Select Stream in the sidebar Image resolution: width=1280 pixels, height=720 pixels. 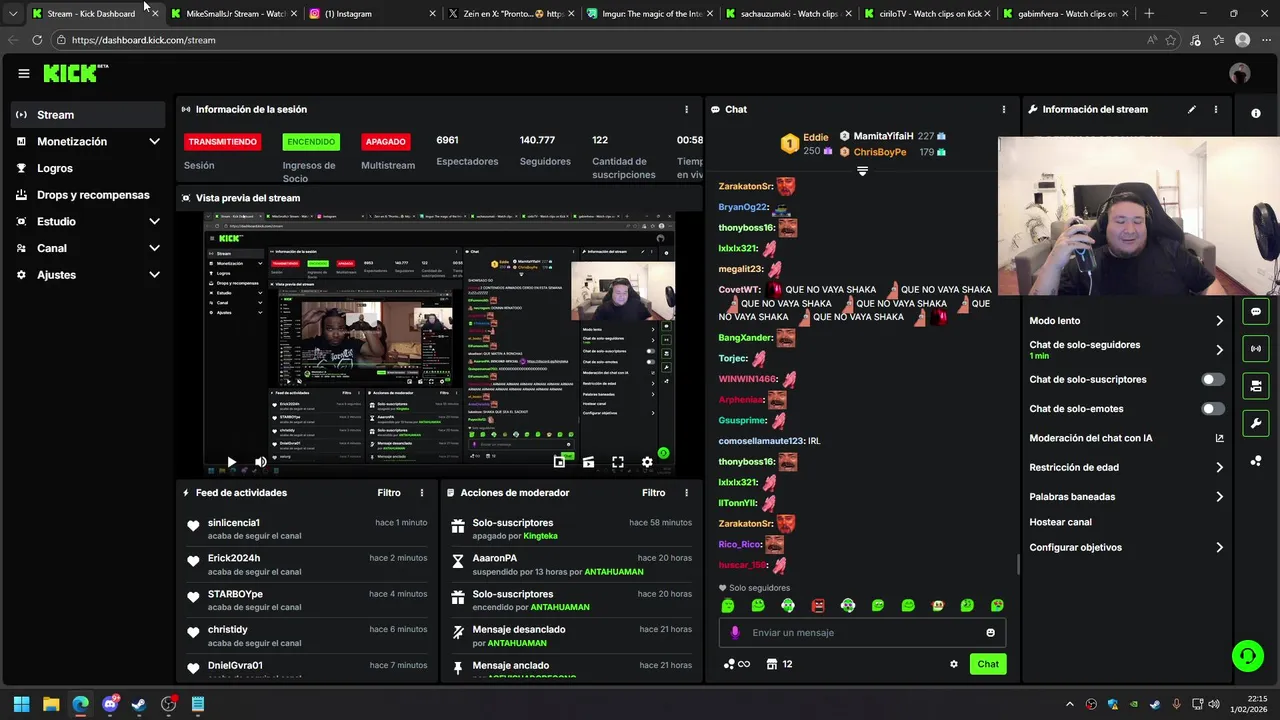click(x=88, y=115)
